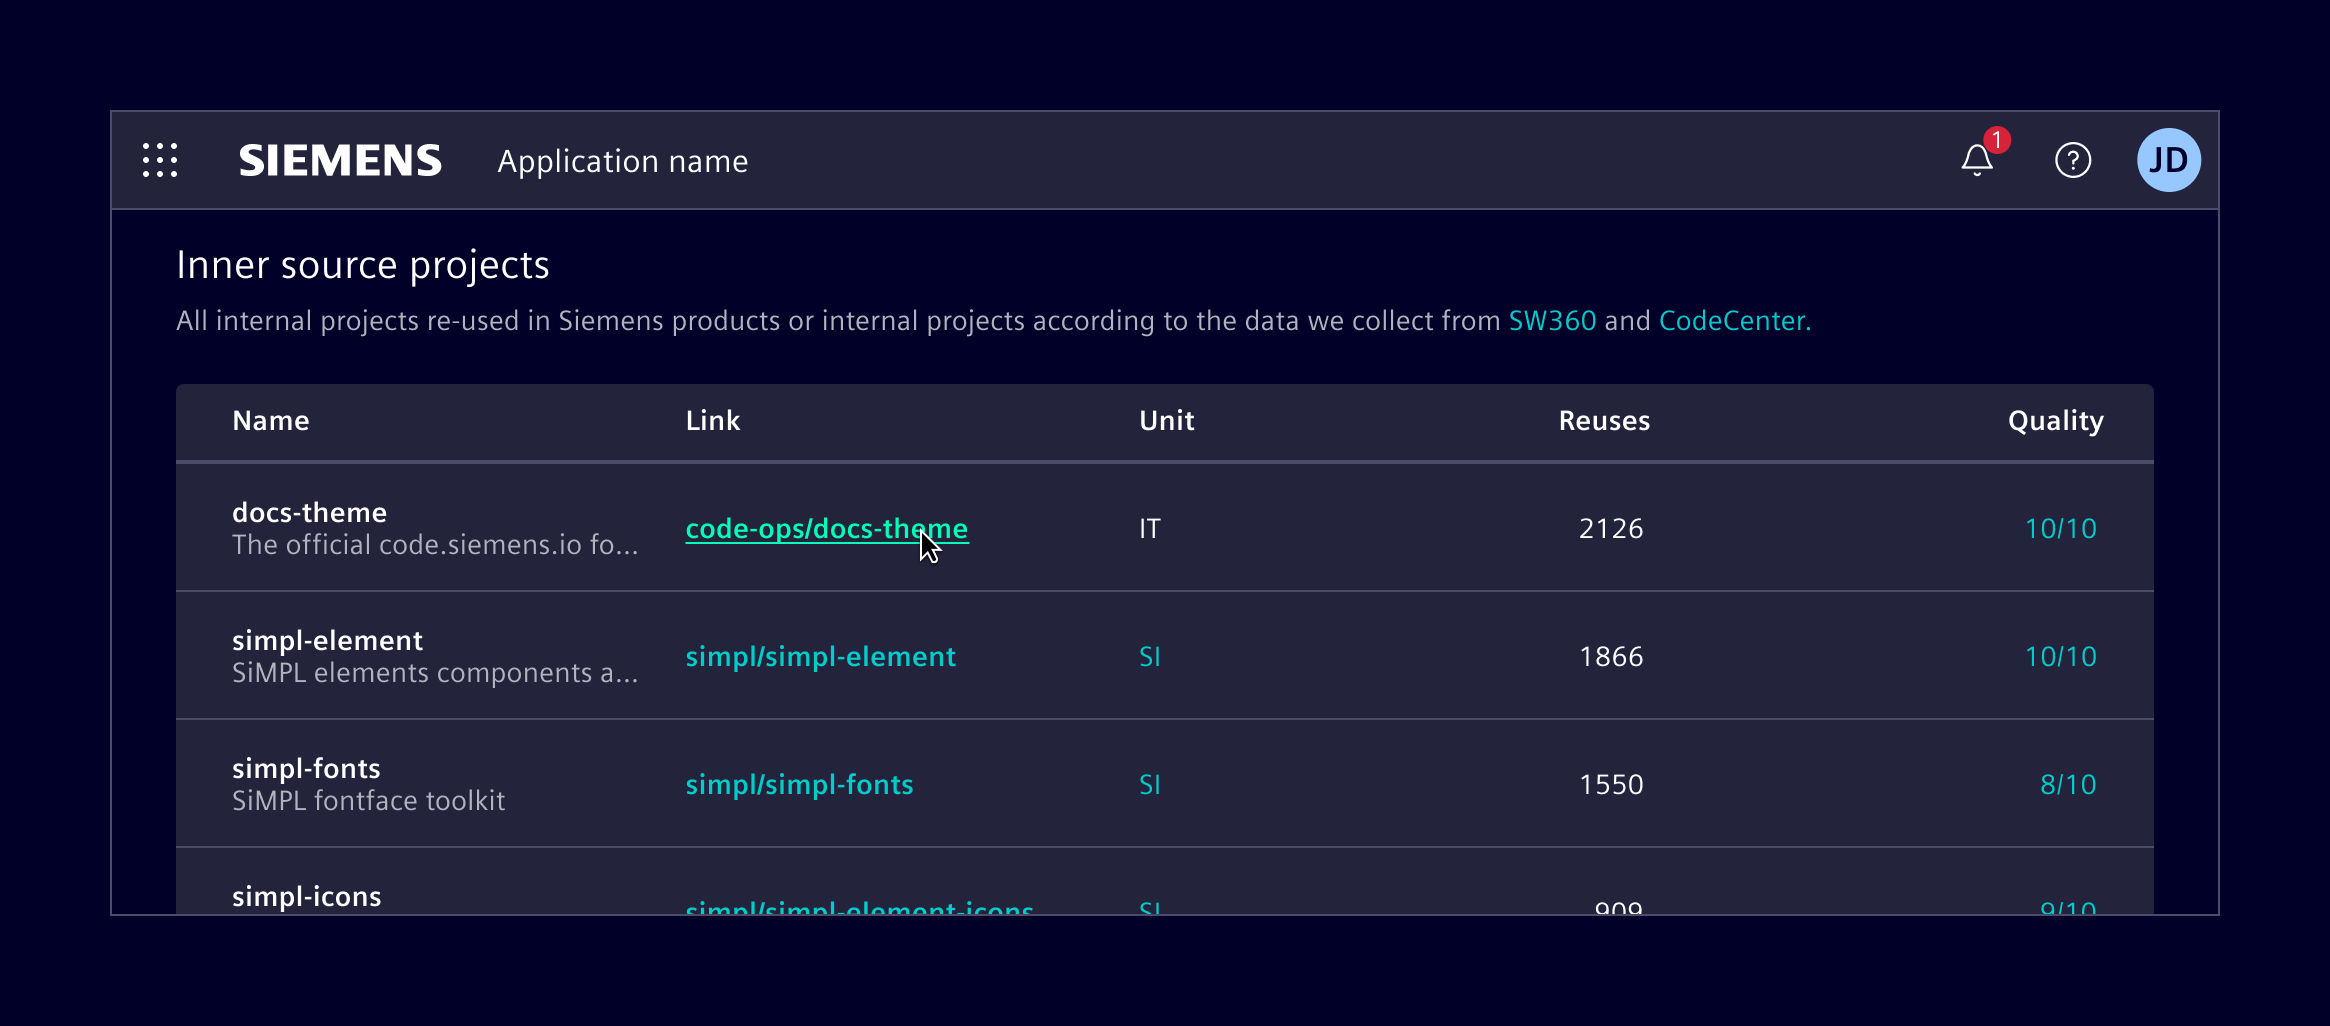Sort by Quality column header
The height and width of the screenshot is (1026, 2330).
(x=2056, y=421)
